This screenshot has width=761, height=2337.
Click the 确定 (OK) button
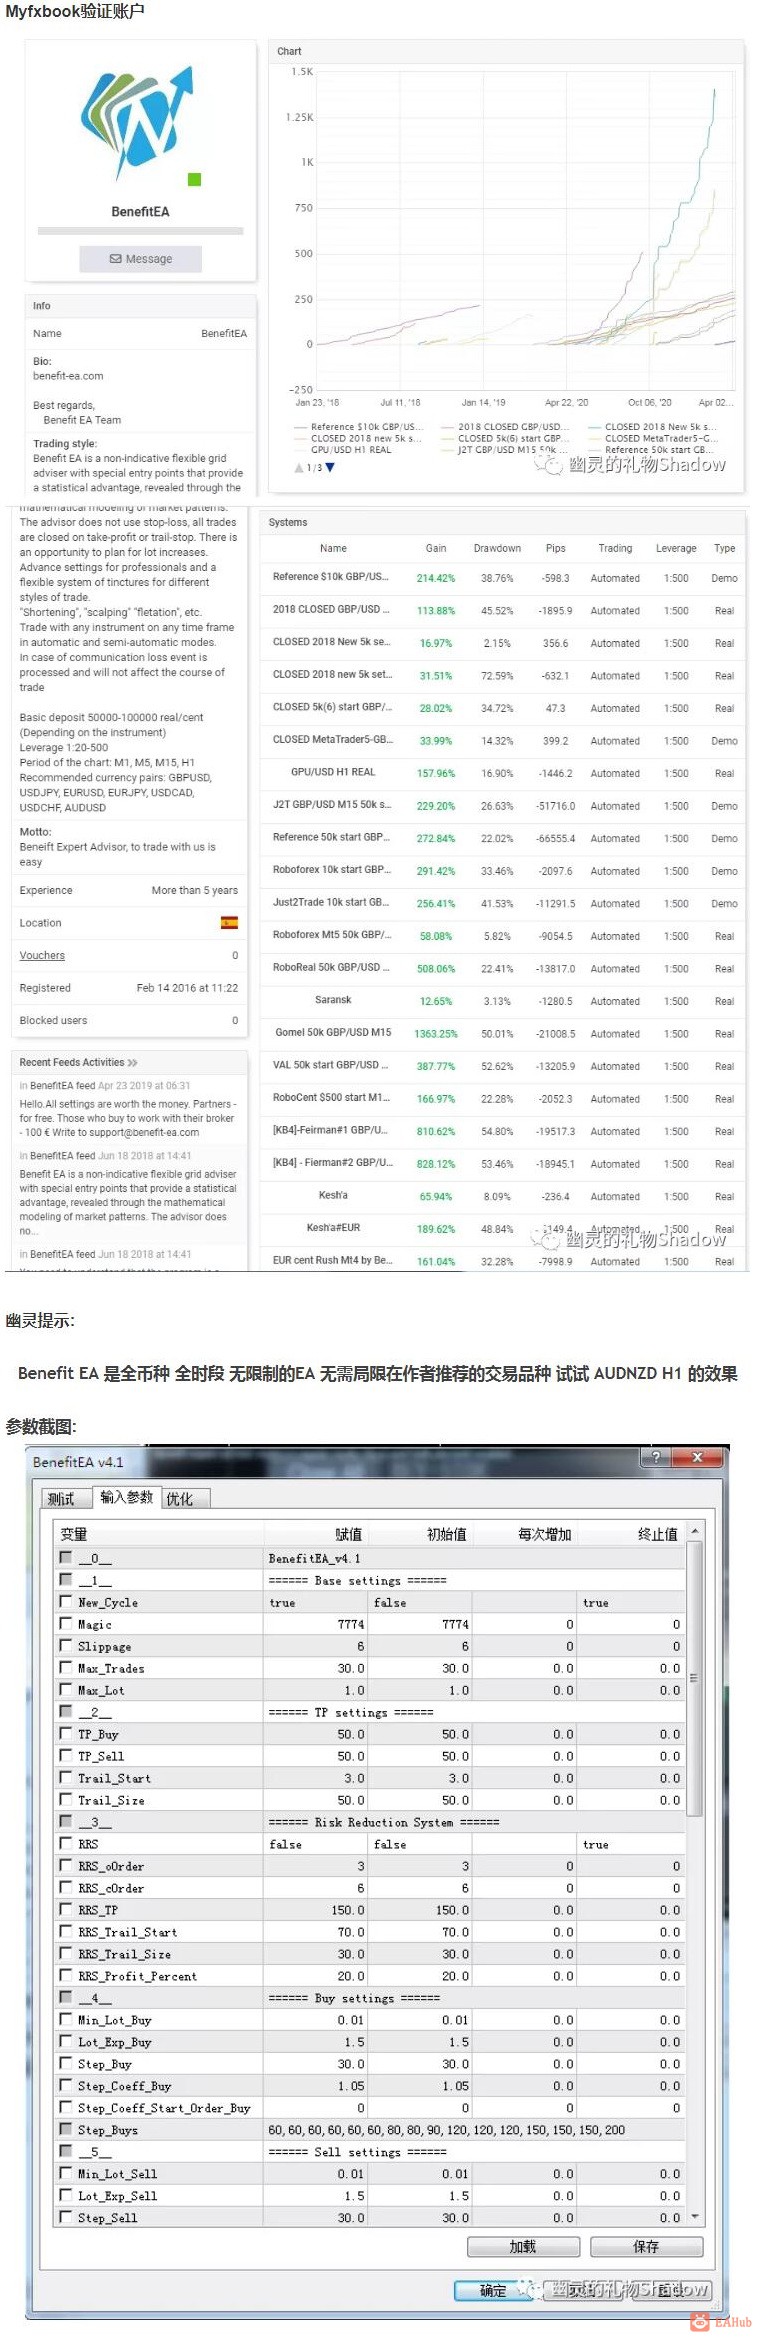(493, 2290)
